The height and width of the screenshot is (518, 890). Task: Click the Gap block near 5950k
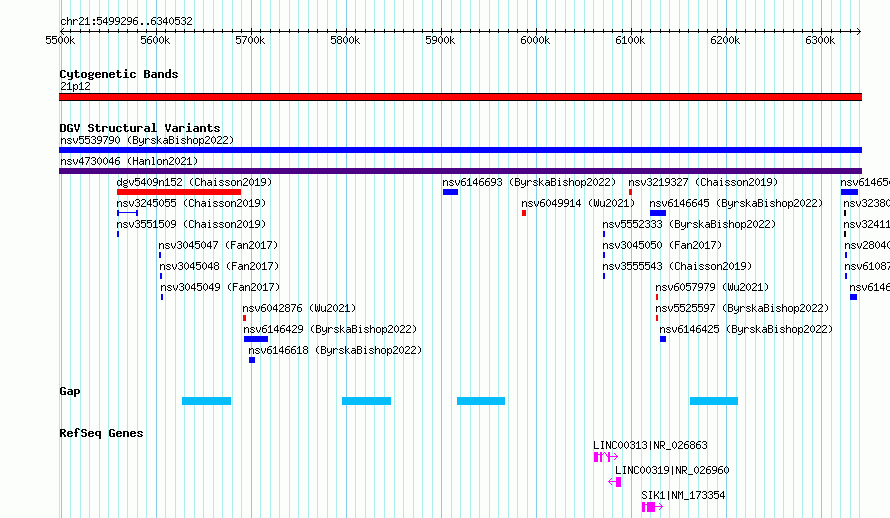(x=481, y=401)
